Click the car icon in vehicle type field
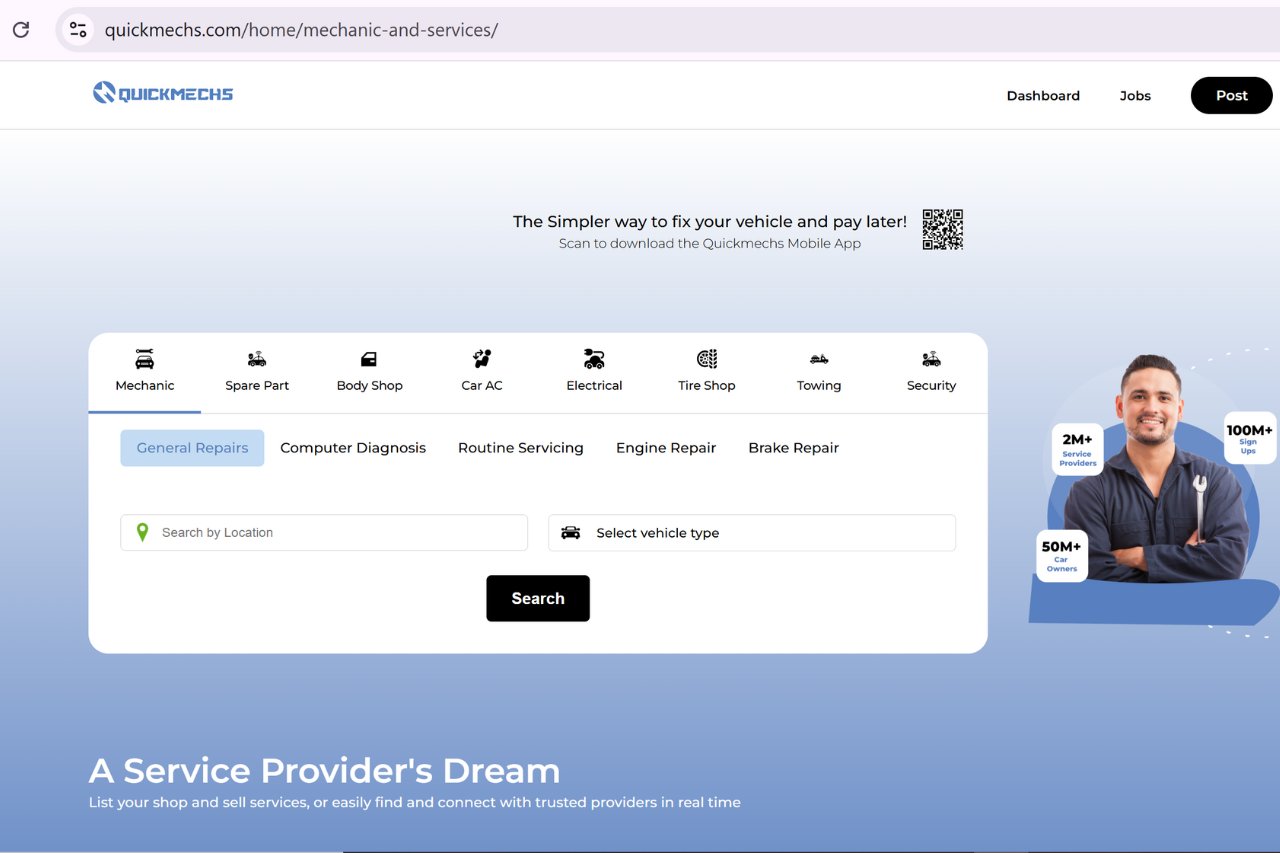Image resolution: width=1280 pixels, height=853 pixels. [570, 533]
